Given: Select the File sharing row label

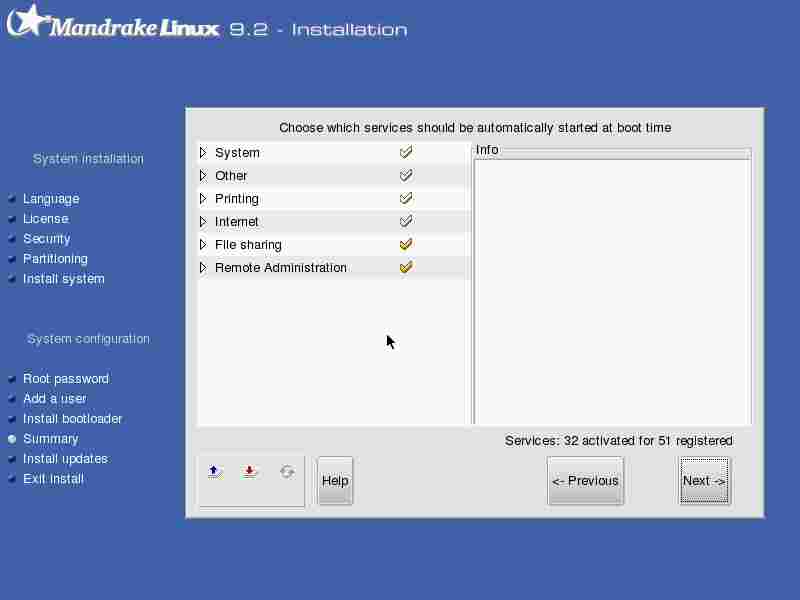Looking at the screenshot, I should (248, 245).
